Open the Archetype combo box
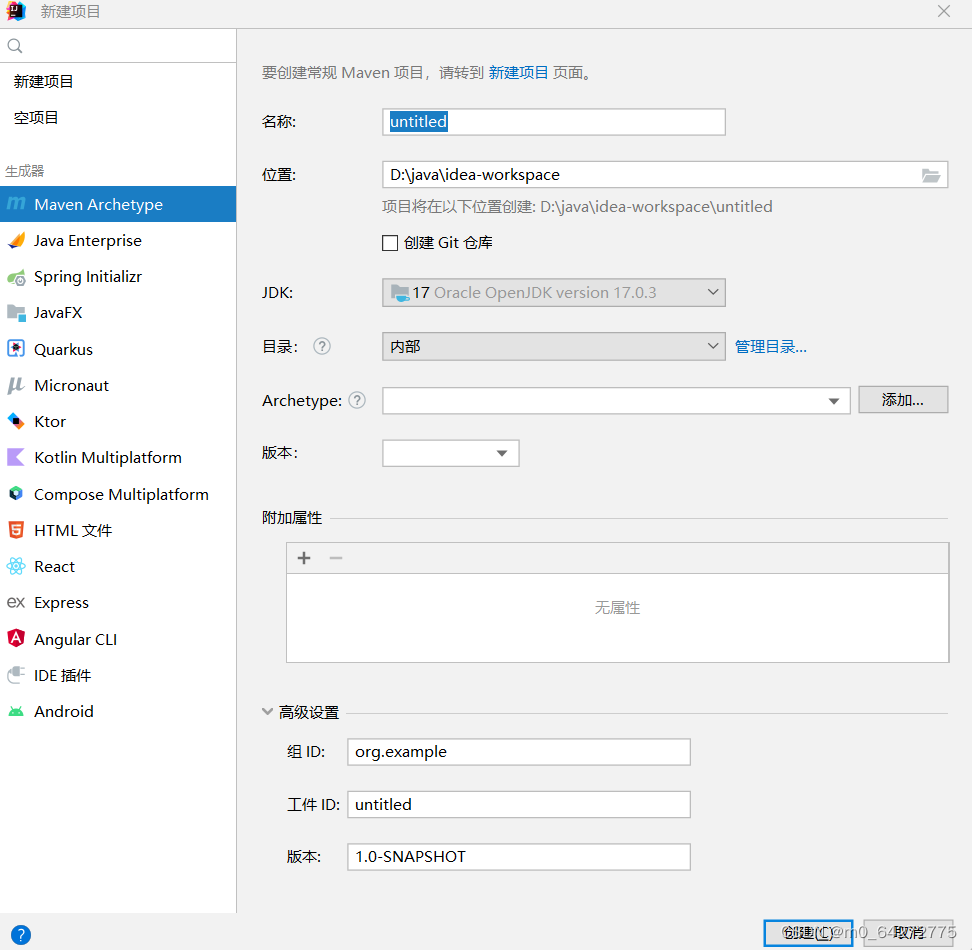The image size is (972, 950). click(616, 401)
